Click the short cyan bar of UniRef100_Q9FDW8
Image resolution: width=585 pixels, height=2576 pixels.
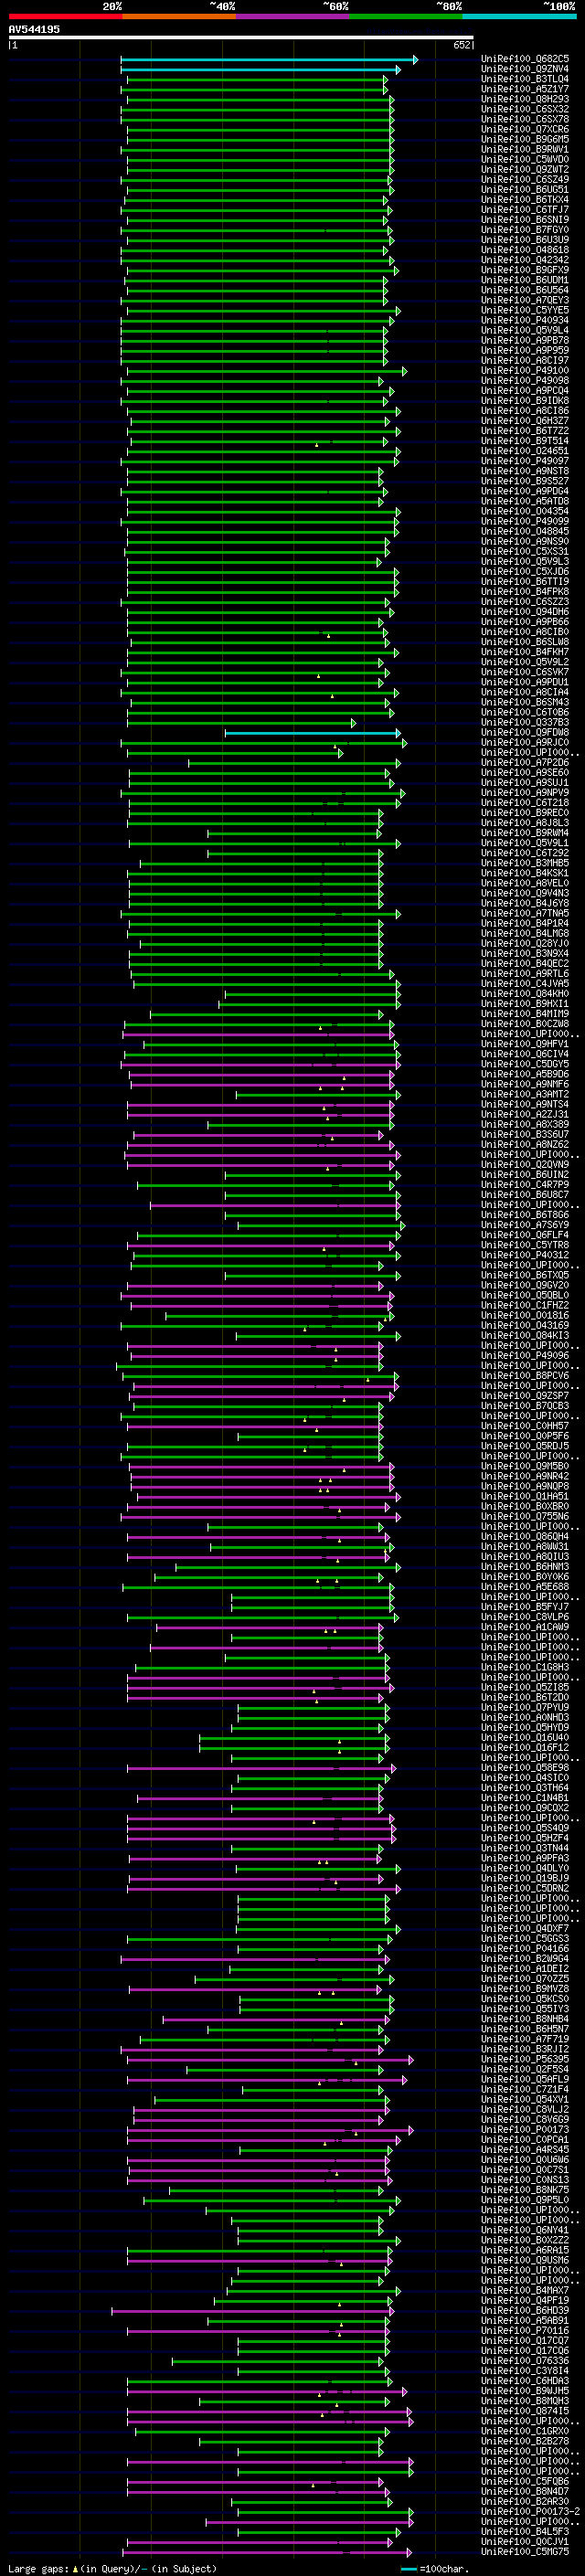coord(312,733)
